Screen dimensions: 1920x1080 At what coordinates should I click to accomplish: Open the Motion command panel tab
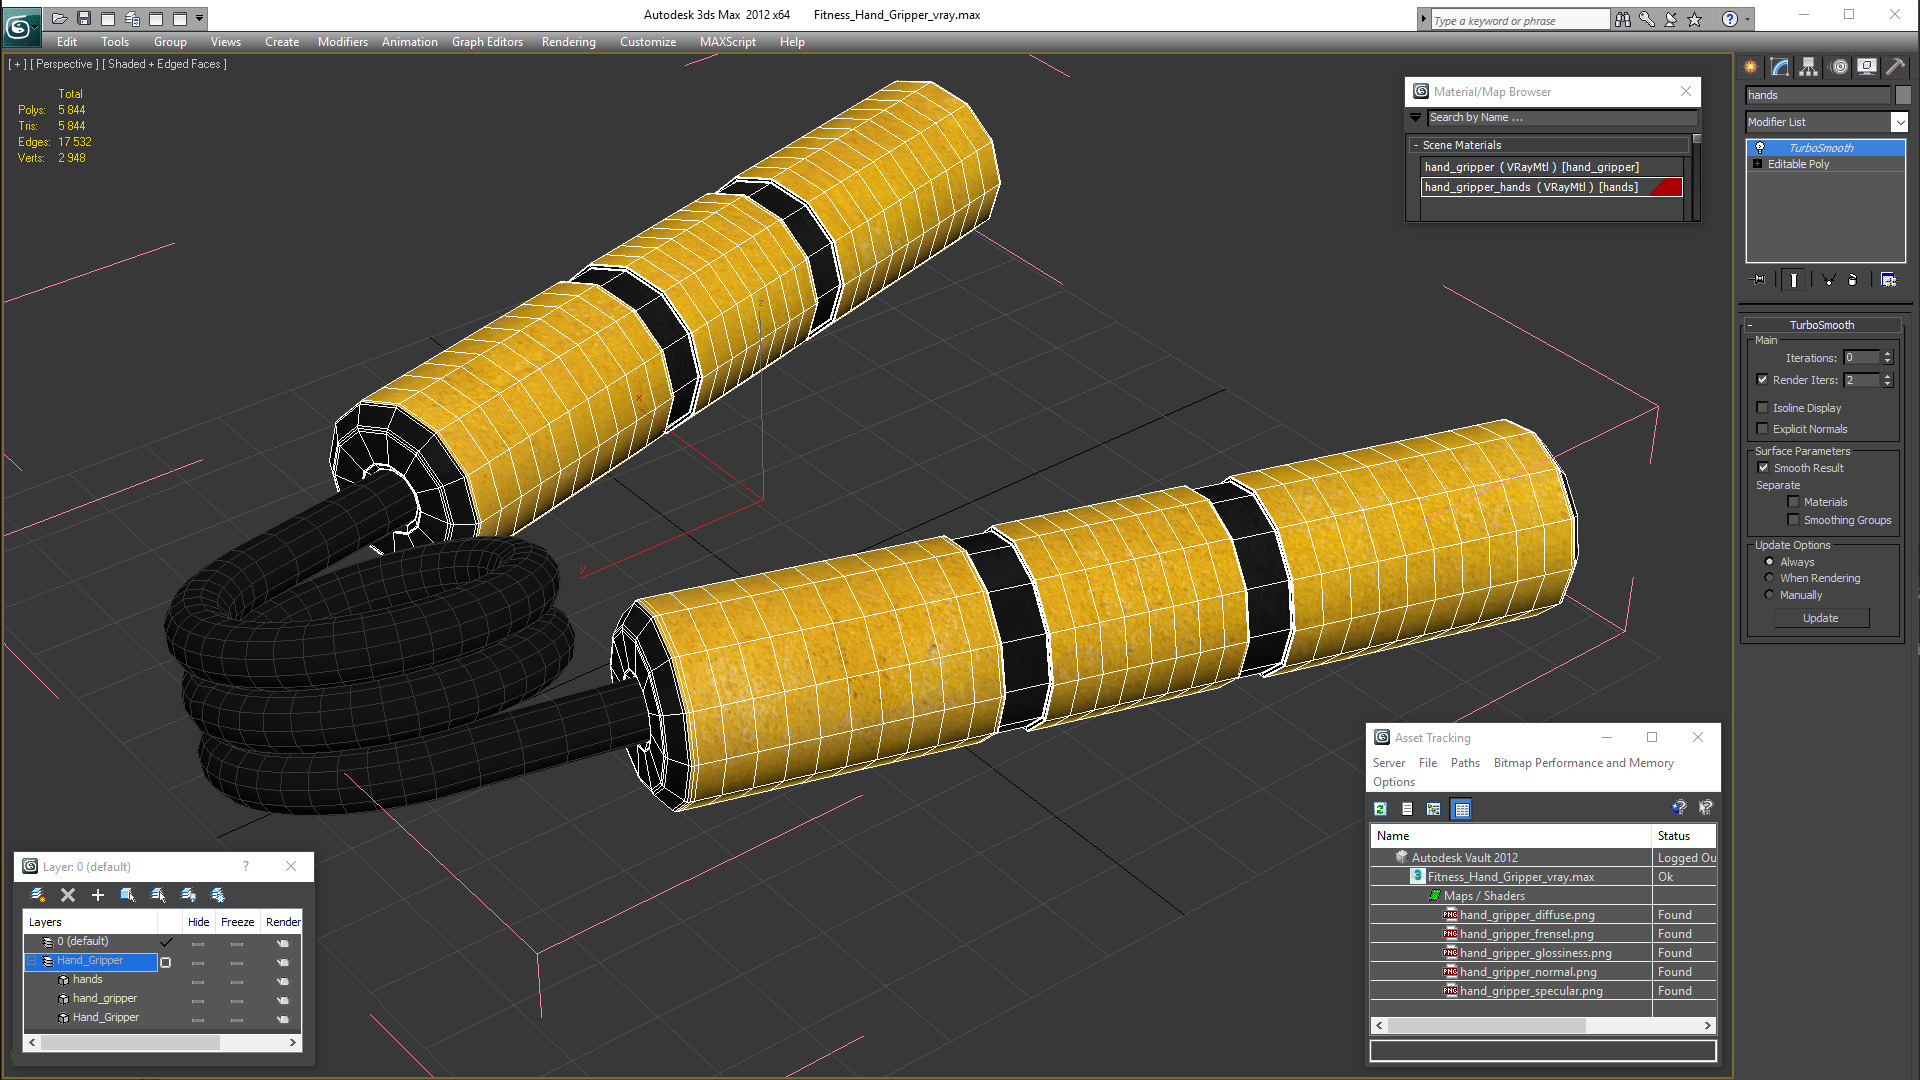pyautogui.click(x=1838, y=67)
